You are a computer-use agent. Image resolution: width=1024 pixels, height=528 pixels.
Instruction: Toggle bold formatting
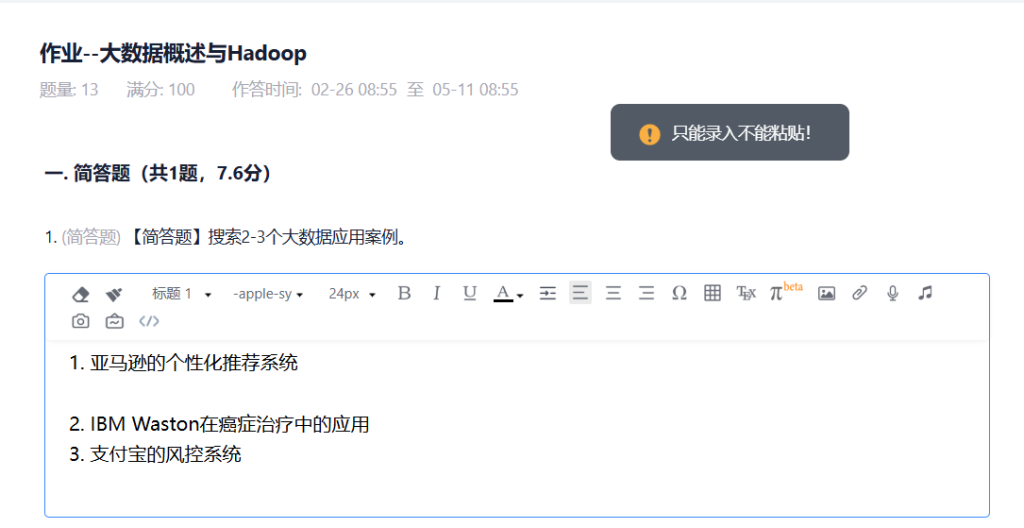404,293
